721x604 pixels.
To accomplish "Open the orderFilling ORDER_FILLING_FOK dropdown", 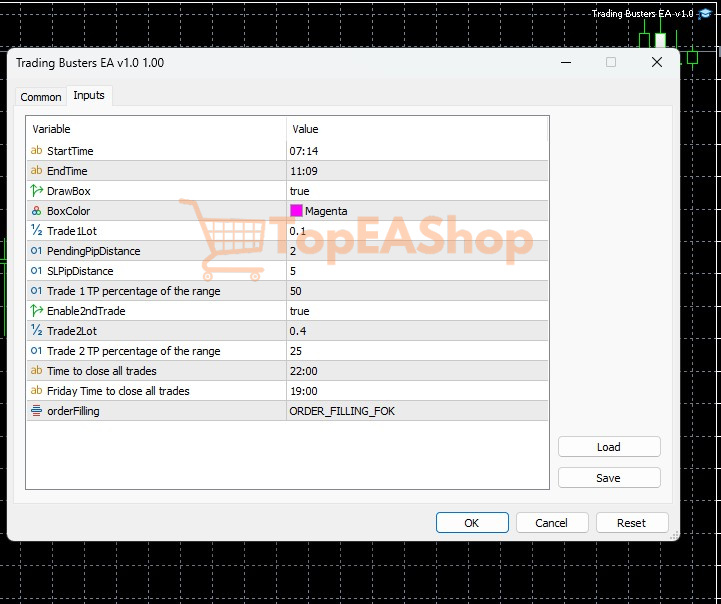I will [x=416, y=411].
